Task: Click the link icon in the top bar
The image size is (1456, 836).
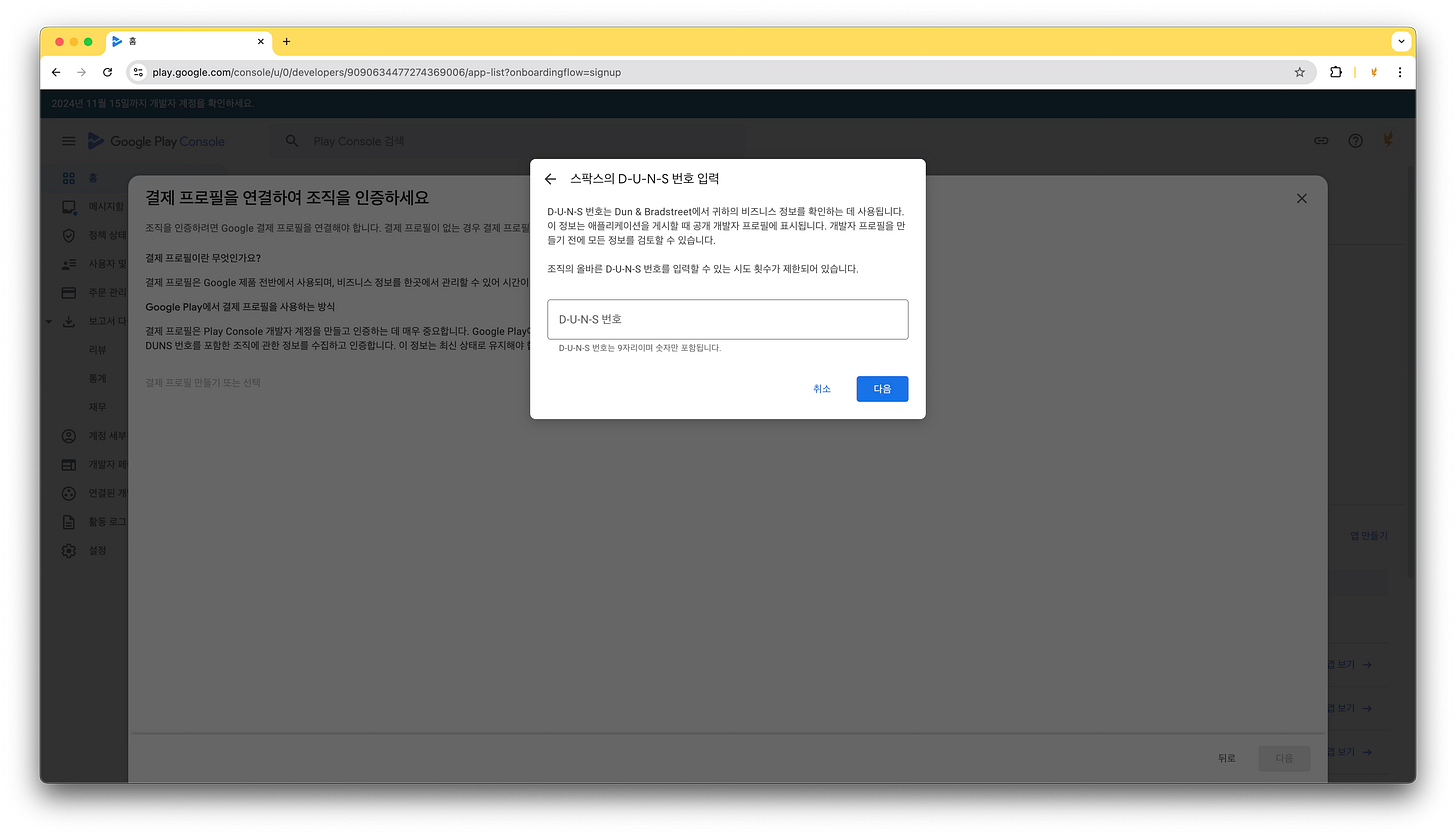Action: tap(1321, 141)
